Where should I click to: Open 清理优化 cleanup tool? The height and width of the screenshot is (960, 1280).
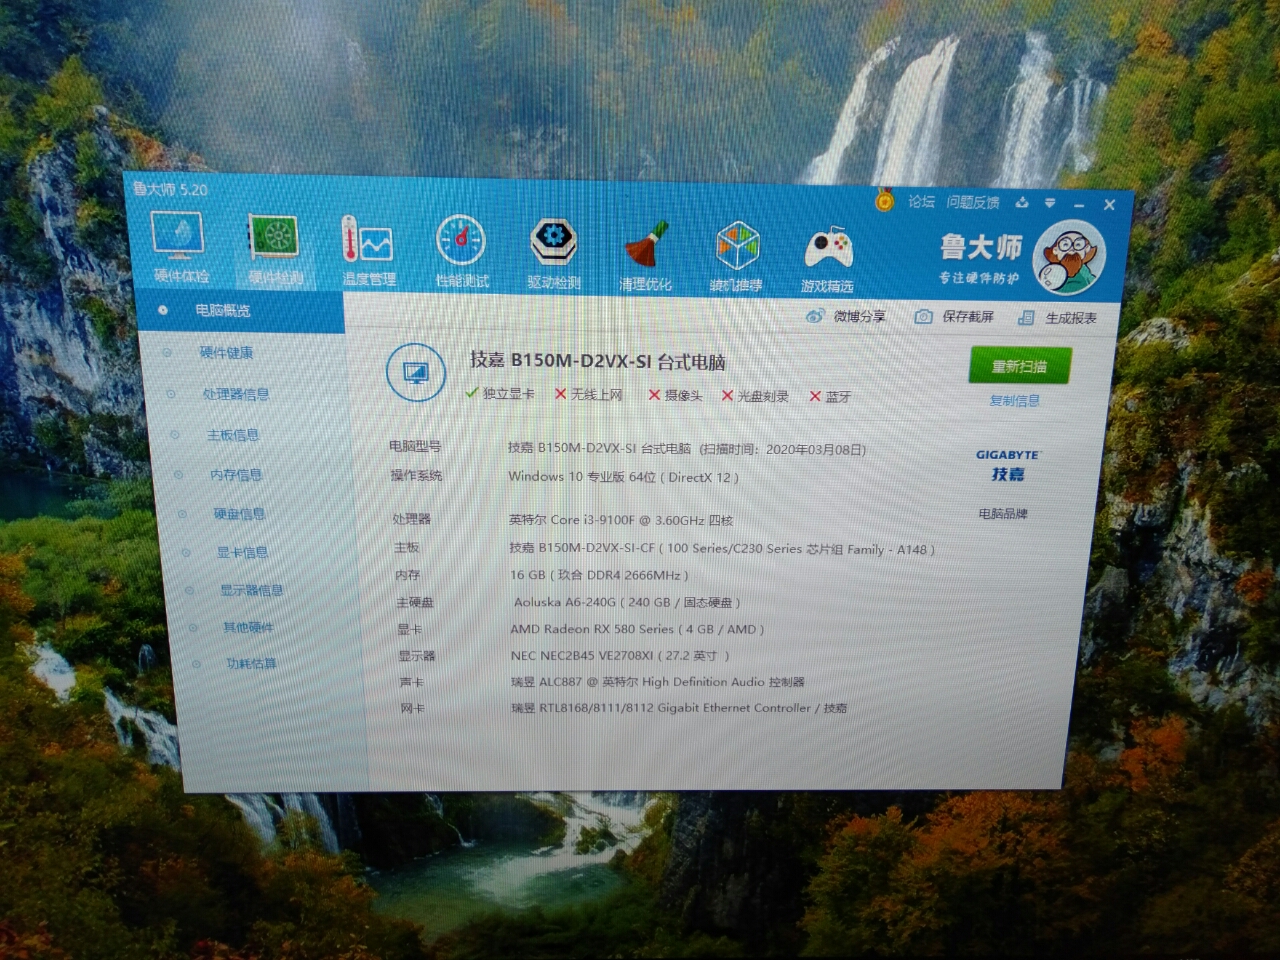(x=645, y=257)
